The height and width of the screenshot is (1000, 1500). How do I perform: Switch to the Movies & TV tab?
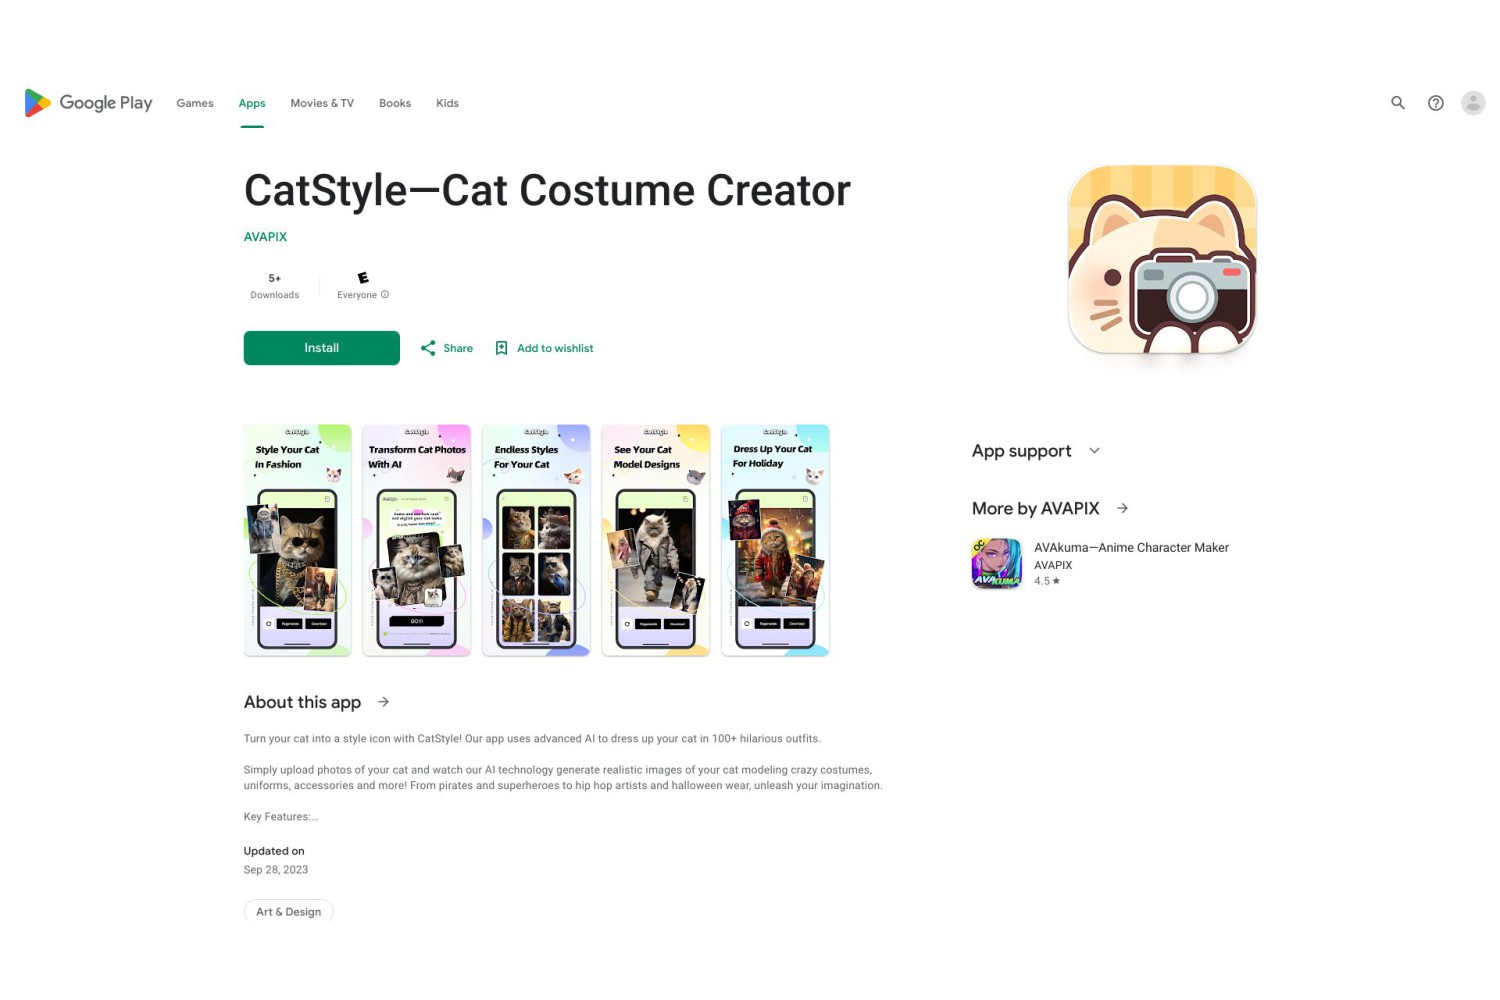[322, 103]
